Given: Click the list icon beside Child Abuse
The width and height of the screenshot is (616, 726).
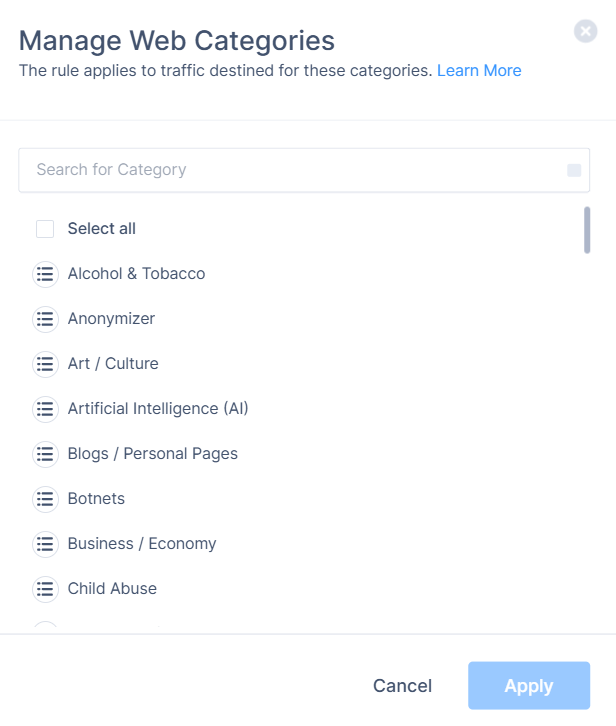Looking at the screenshot, I should point(45,589).
